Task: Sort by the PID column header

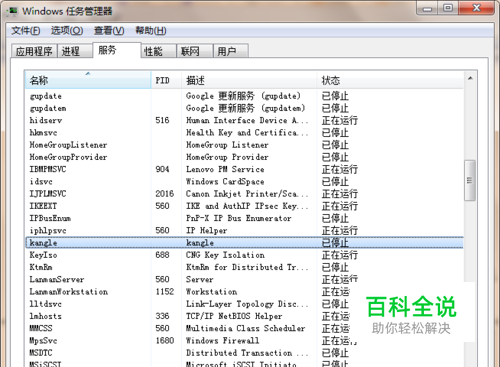Action: point(166,80)
